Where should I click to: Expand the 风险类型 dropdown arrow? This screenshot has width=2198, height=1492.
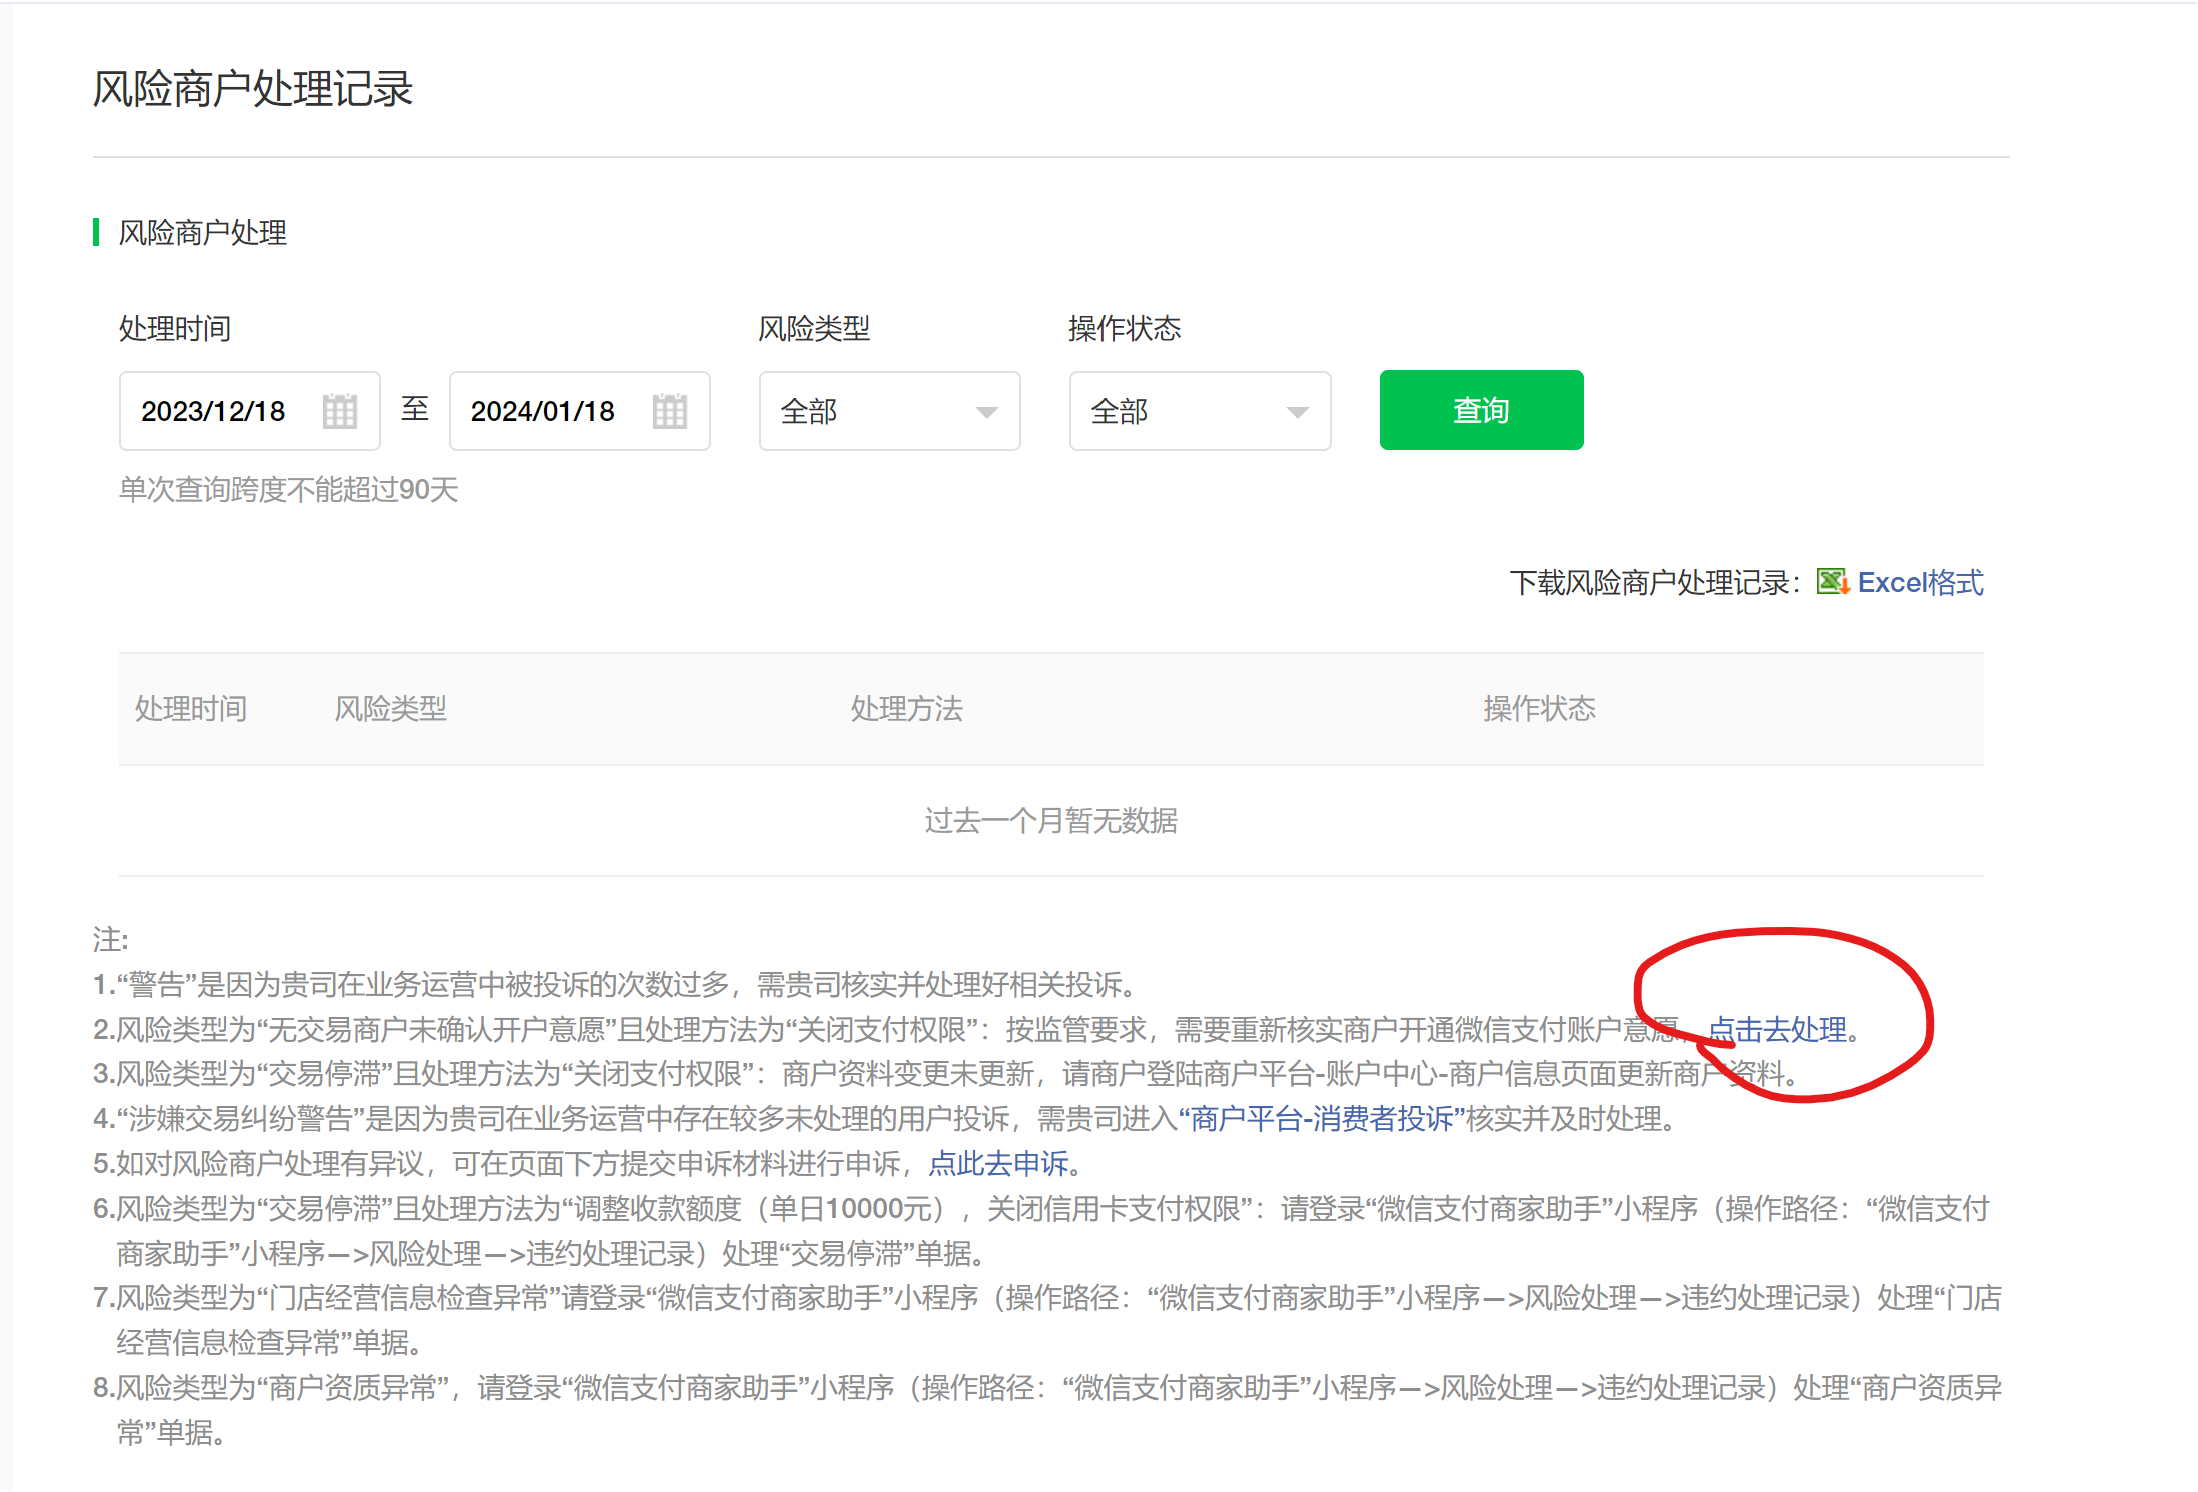click(986, 412)
